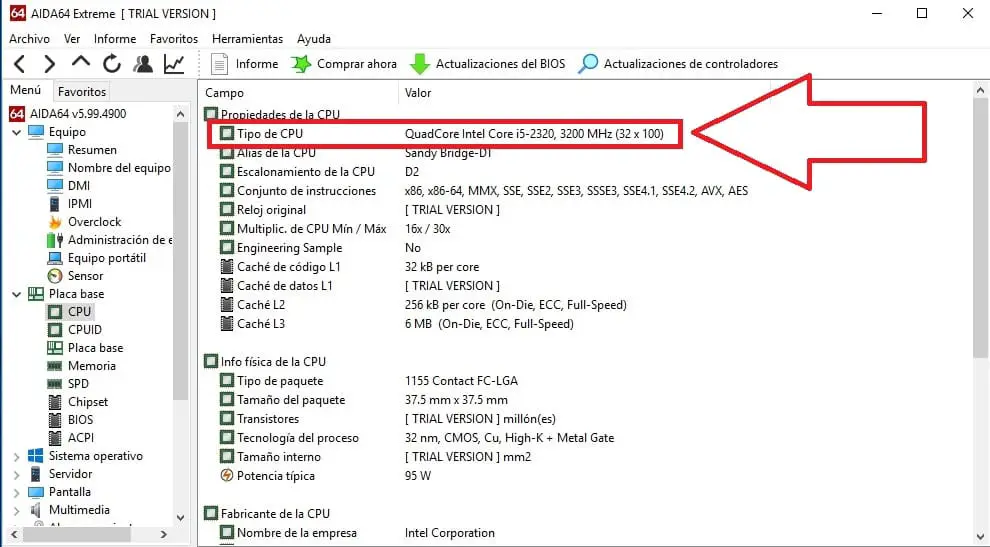
Task: Click the tree horizontal scrollbar right arrow
Action: pos(164,534)
